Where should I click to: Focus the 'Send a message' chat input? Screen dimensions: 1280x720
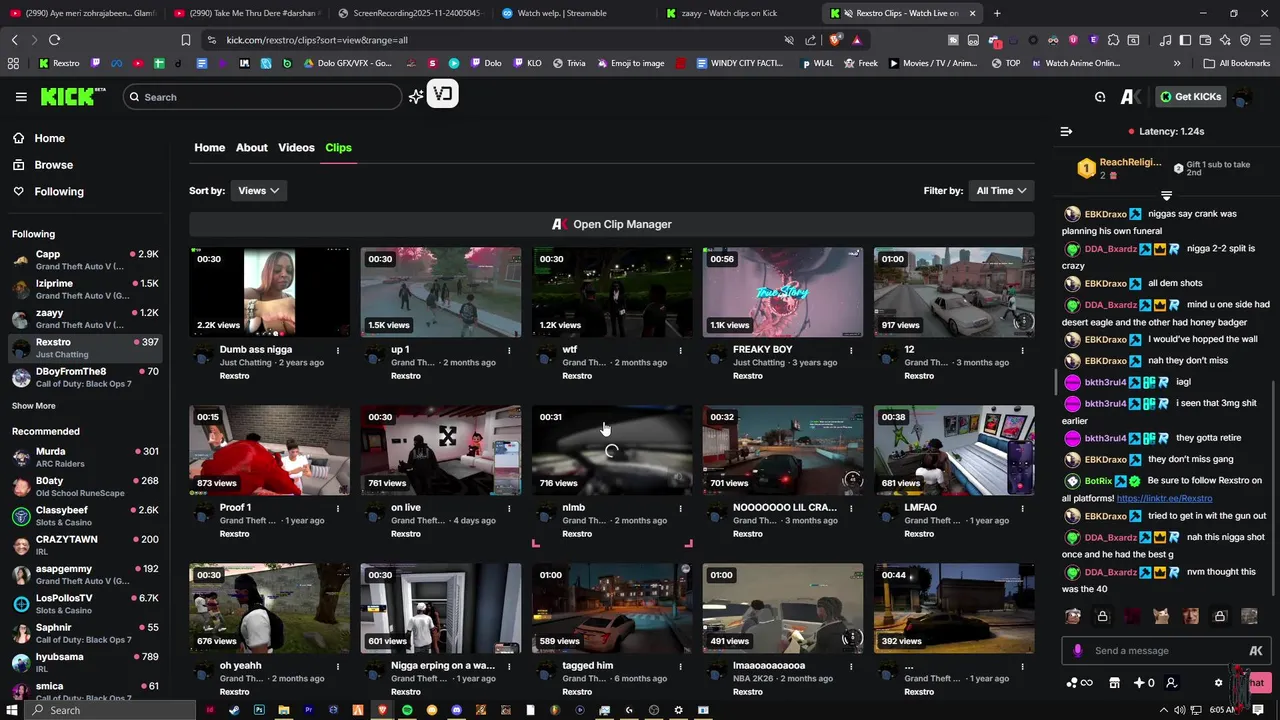coord(1164,651)
